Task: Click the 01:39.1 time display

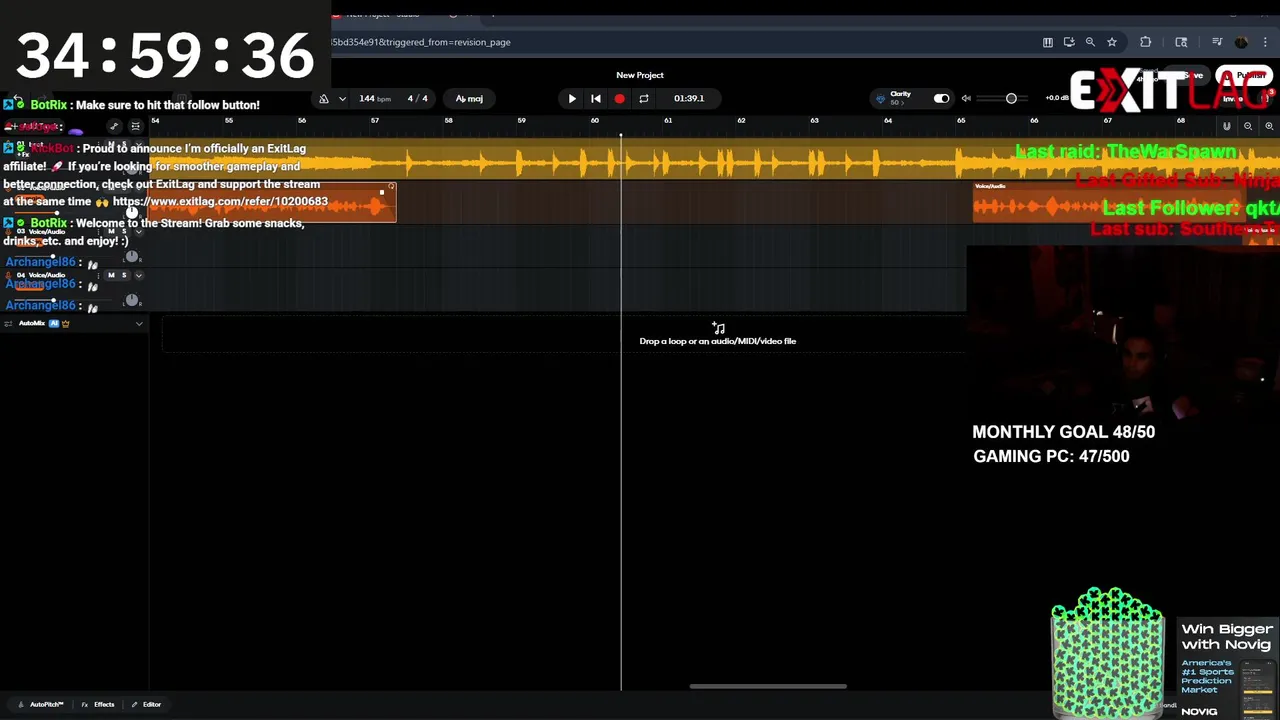Action: tap(689, 99)
